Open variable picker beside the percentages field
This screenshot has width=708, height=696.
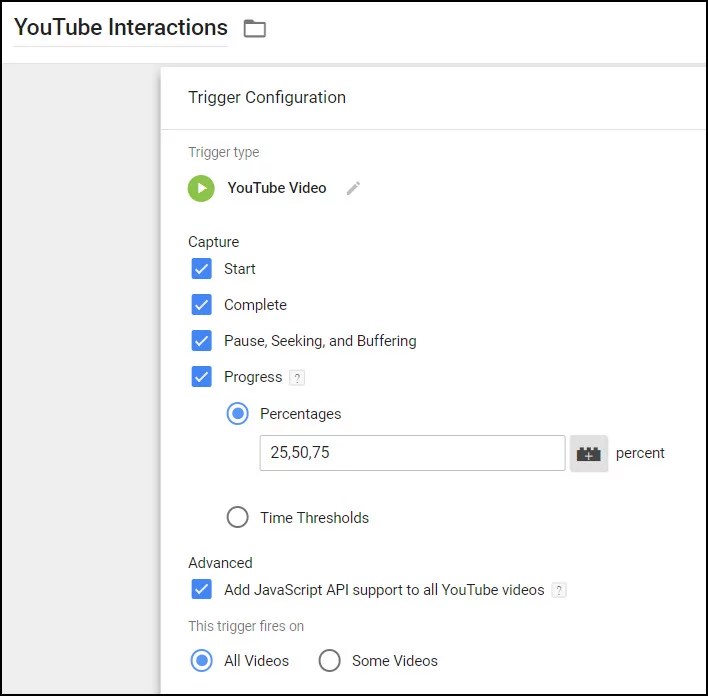588,453
